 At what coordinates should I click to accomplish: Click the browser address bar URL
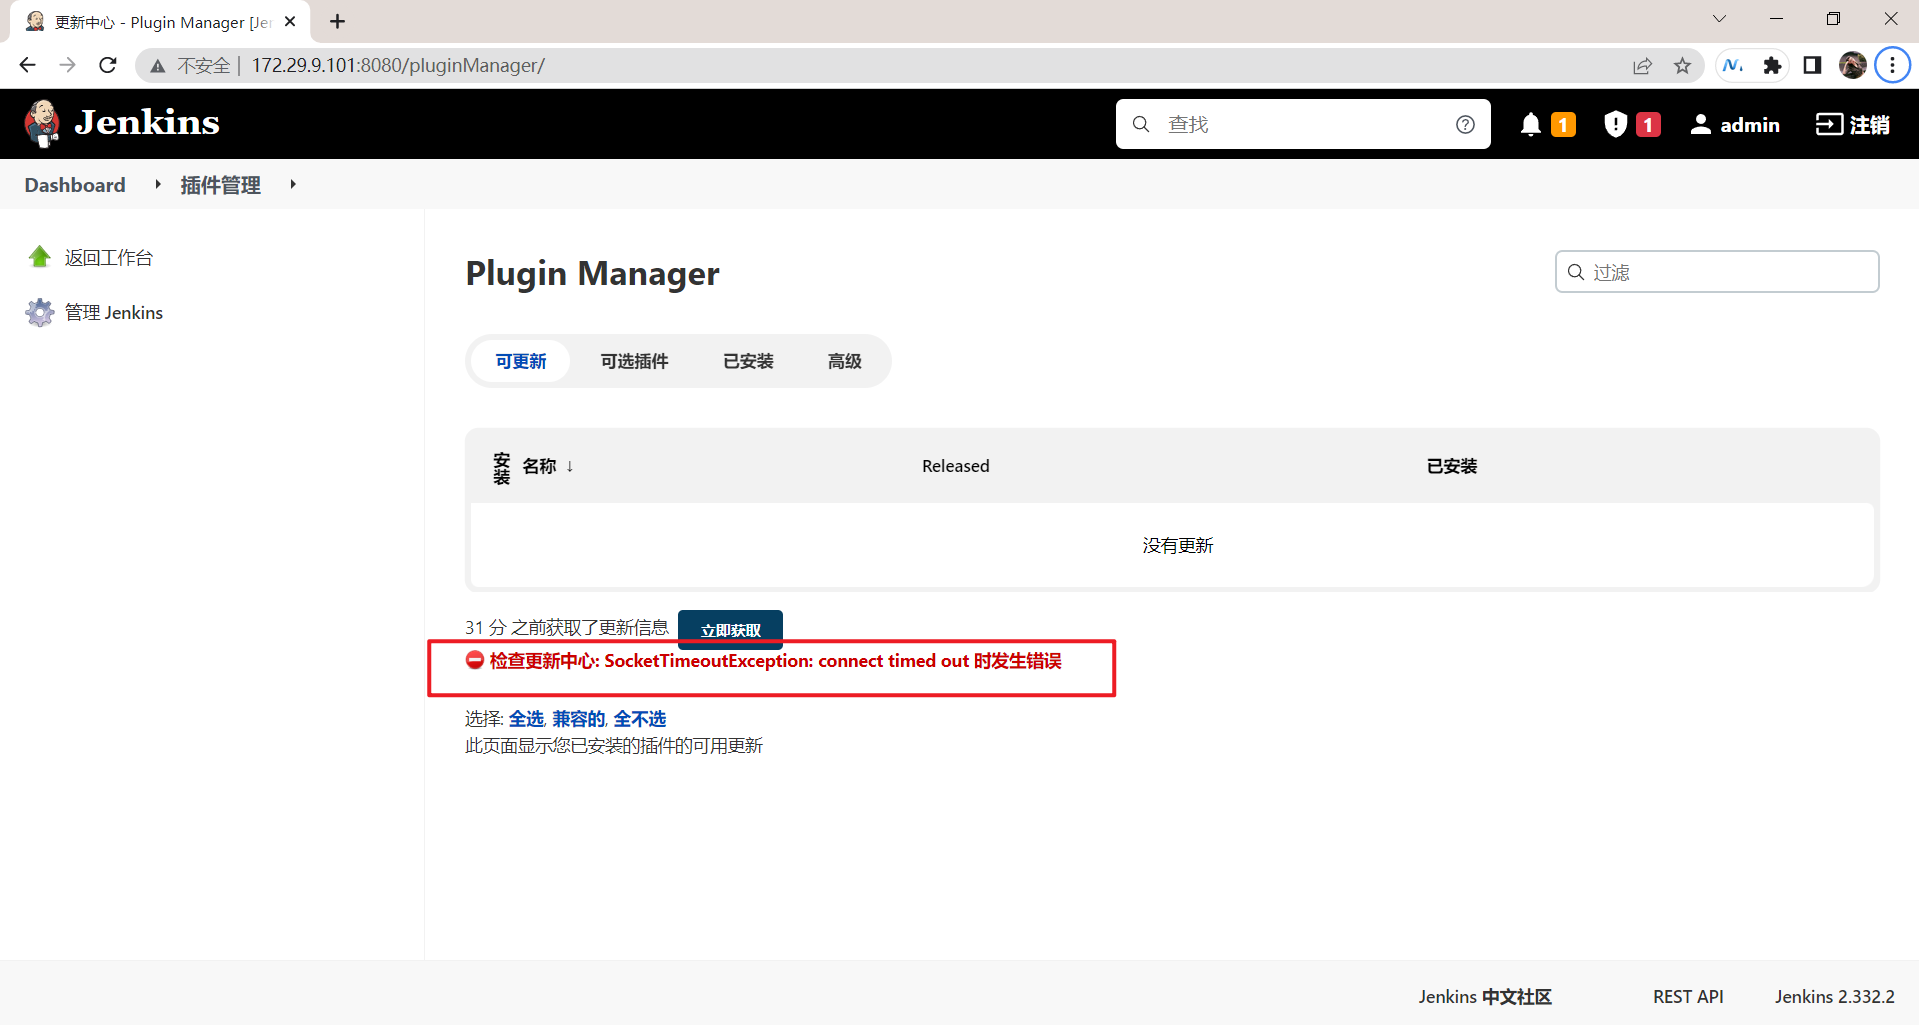pos(398,66)
